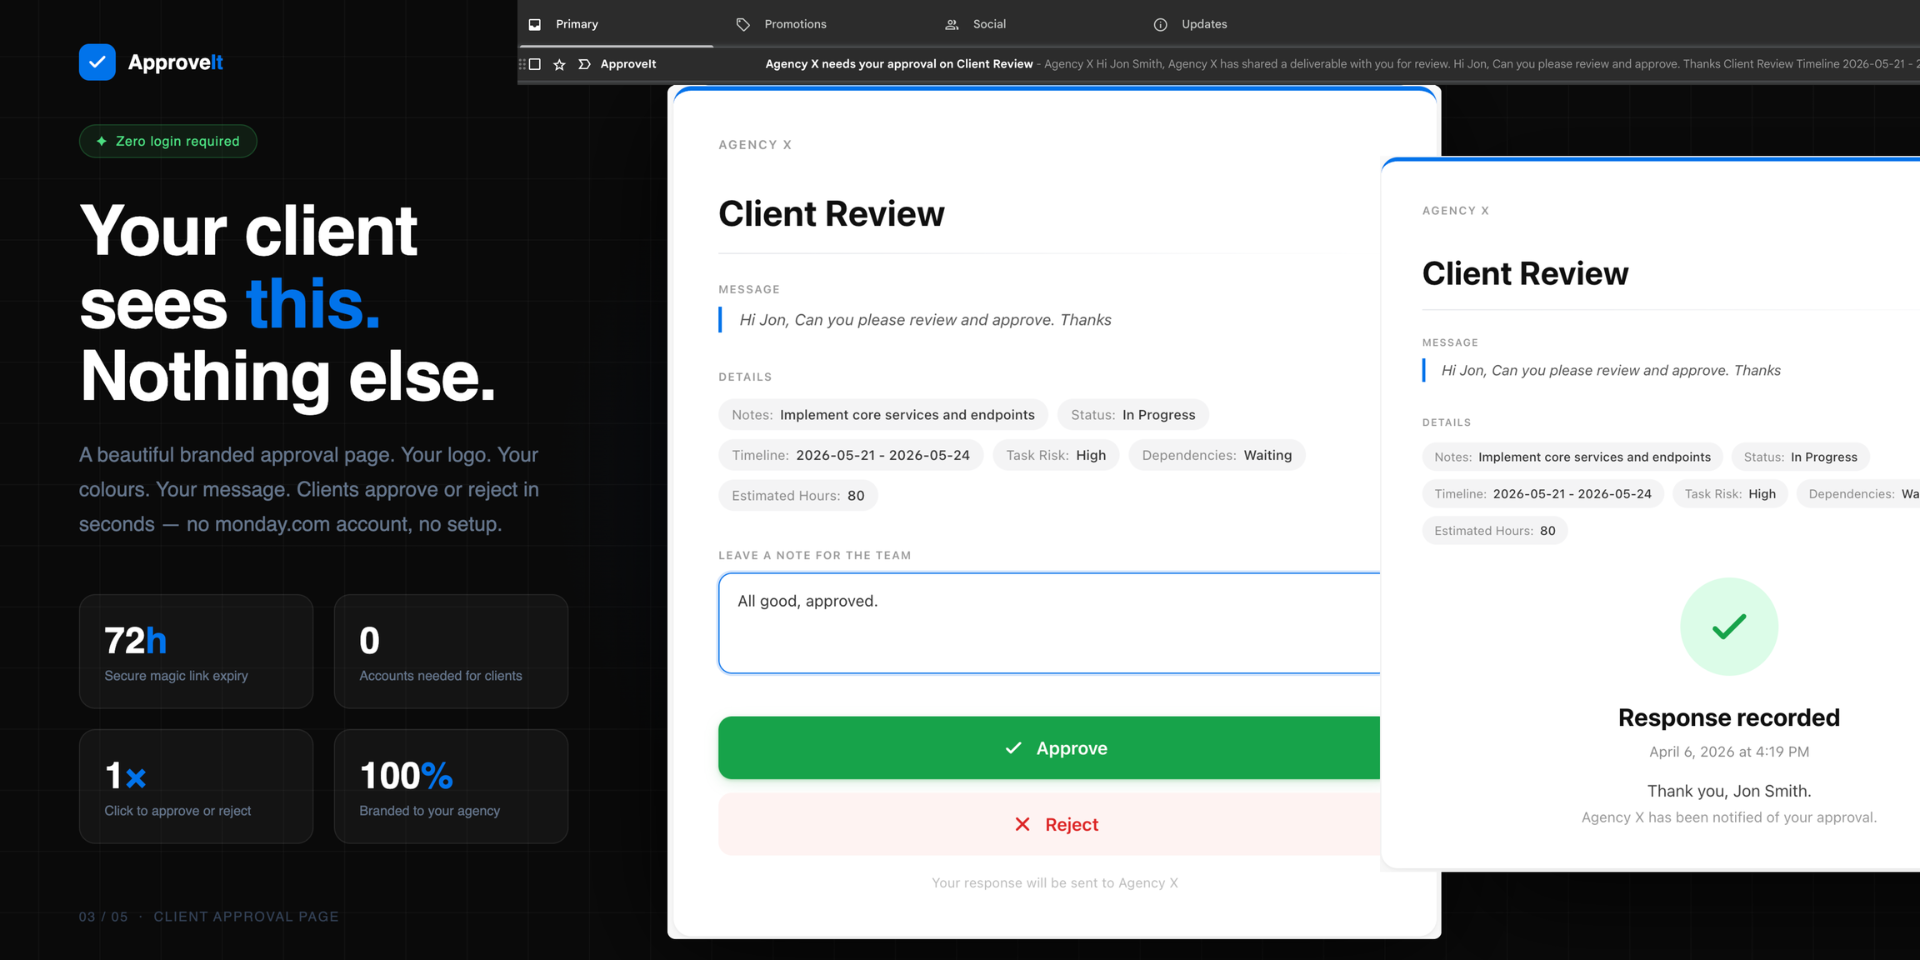This screenshot has height=960, width=1920.
Task: Tick the checkbox beside the ApproveIt email
Action: click(x=535, y=64)
